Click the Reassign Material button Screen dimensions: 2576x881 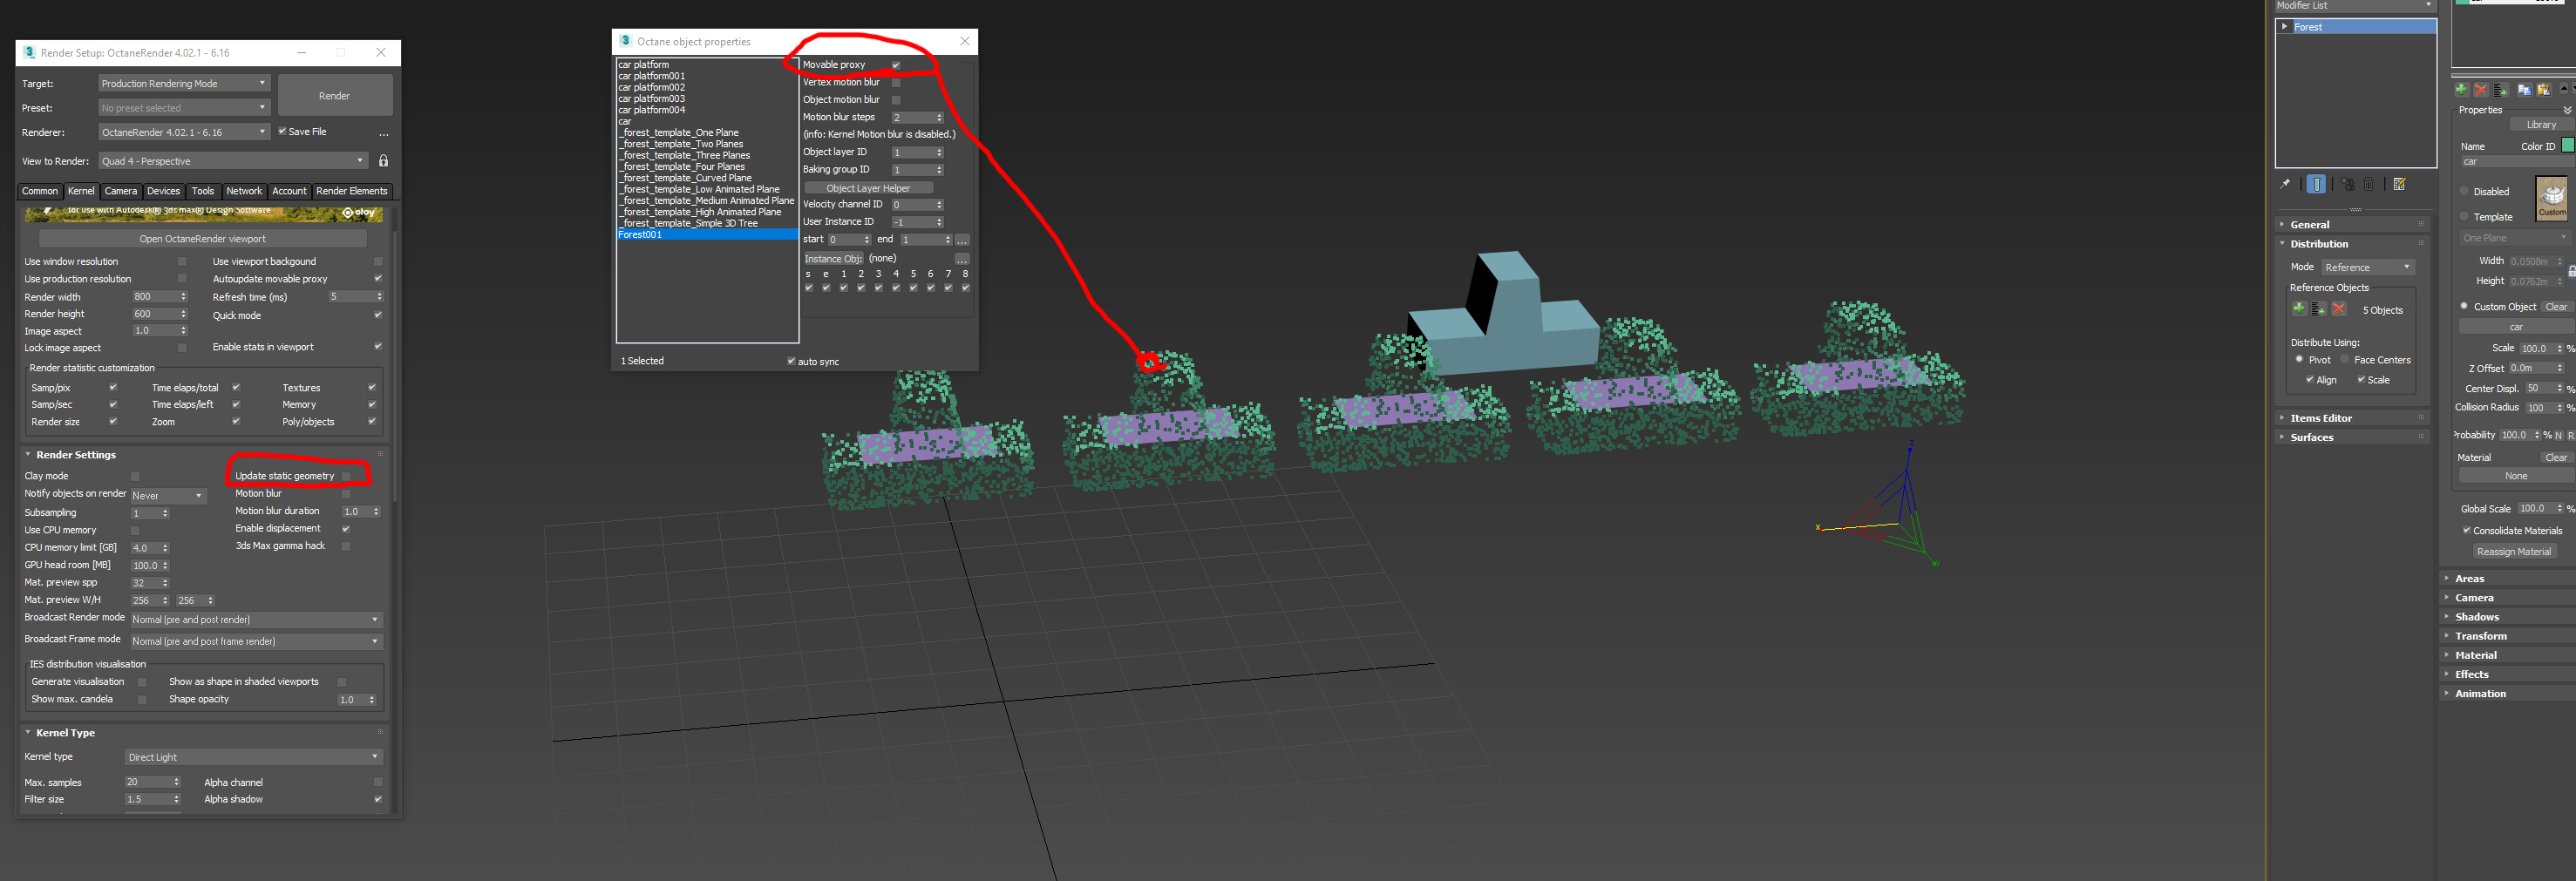2513,551
